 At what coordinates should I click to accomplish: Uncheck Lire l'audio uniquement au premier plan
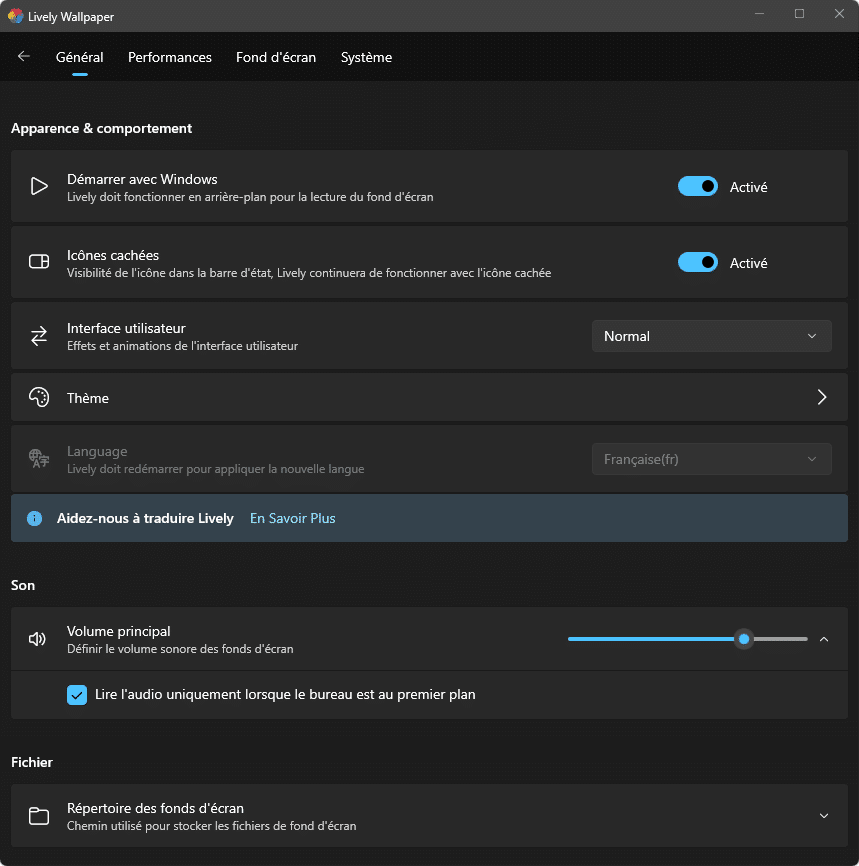click(77, 695)
